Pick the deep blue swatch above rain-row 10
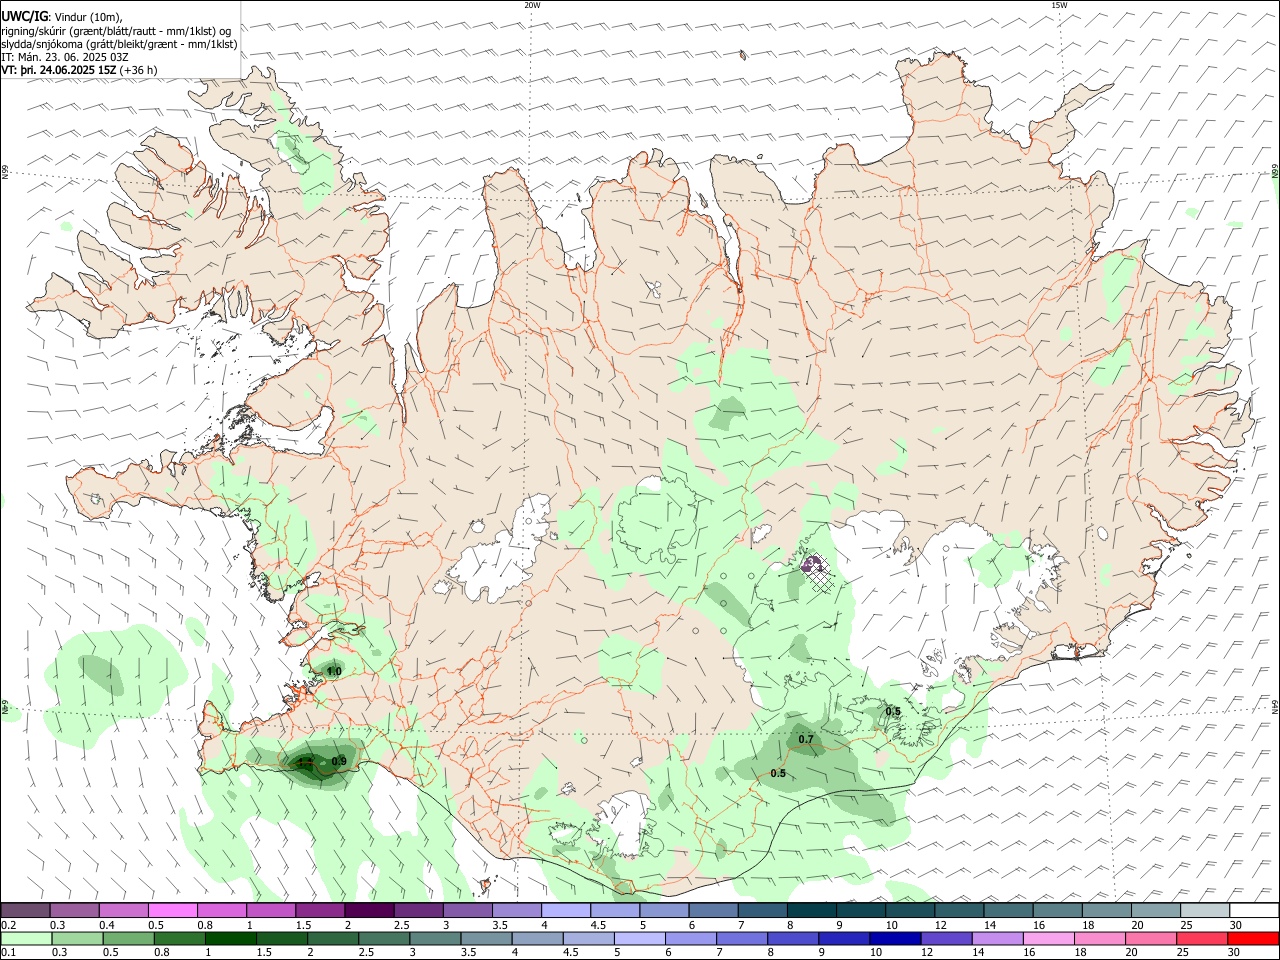Image resolution: width=1280 pixels, height=960 pixels. point(894,938)
